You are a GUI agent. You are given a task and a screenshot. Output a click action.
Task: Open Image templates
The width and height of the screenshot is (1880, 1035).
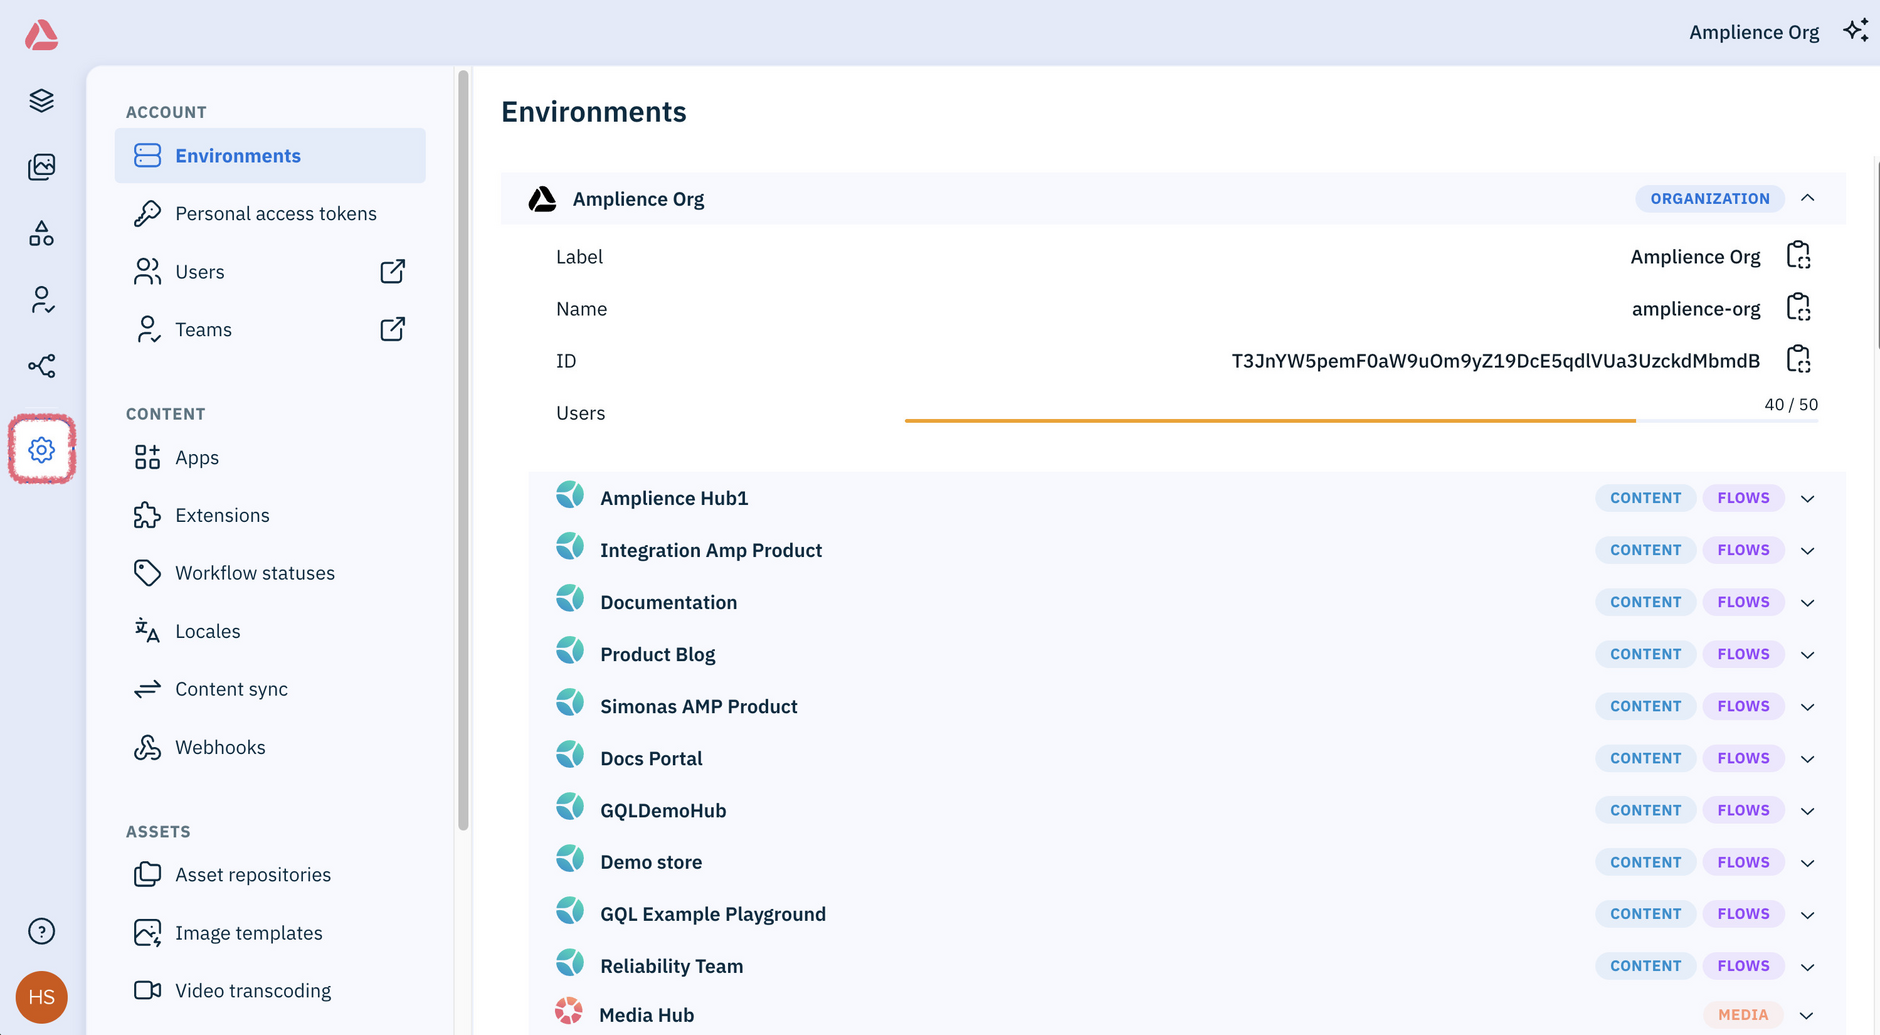(270, 933)
